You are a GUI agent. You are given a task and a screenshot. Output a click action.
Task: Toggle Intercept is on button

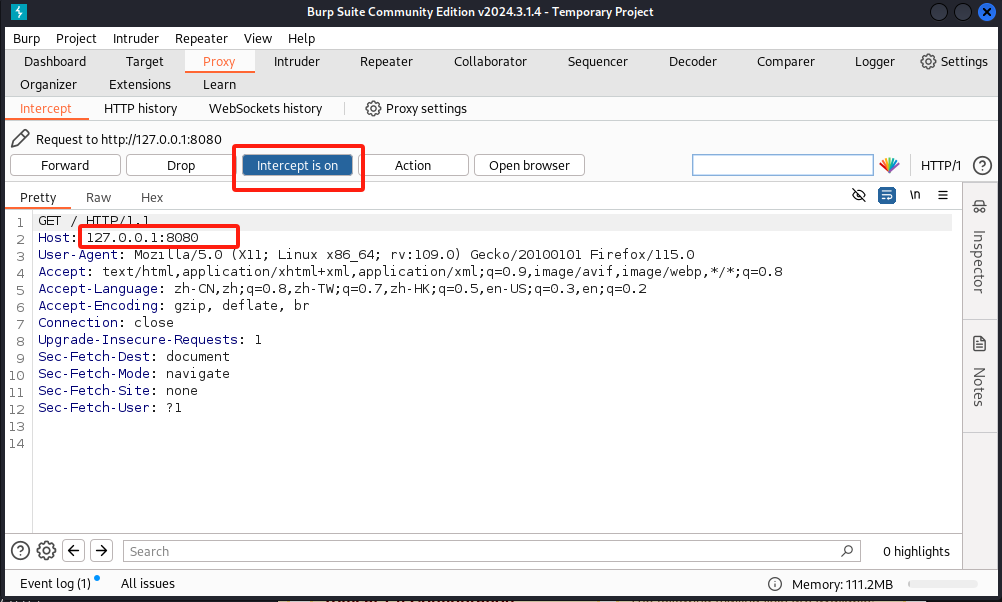297,166
